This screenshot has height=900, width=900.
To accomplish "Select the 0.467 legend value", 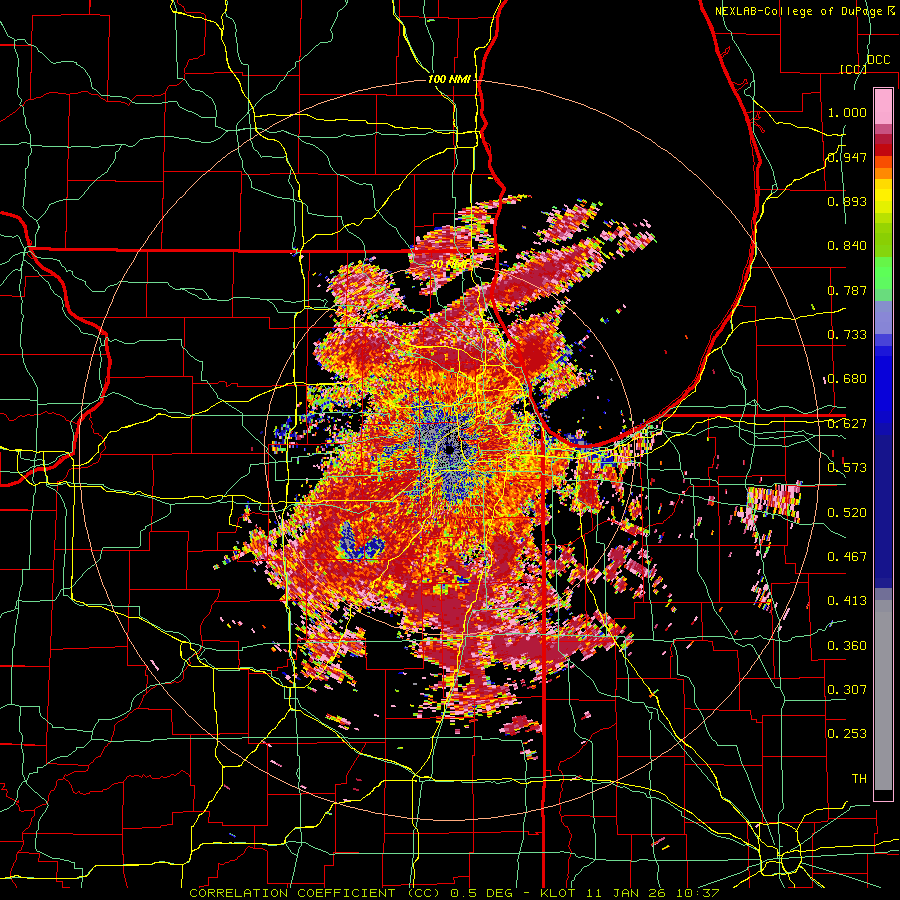I will point(847,557).
